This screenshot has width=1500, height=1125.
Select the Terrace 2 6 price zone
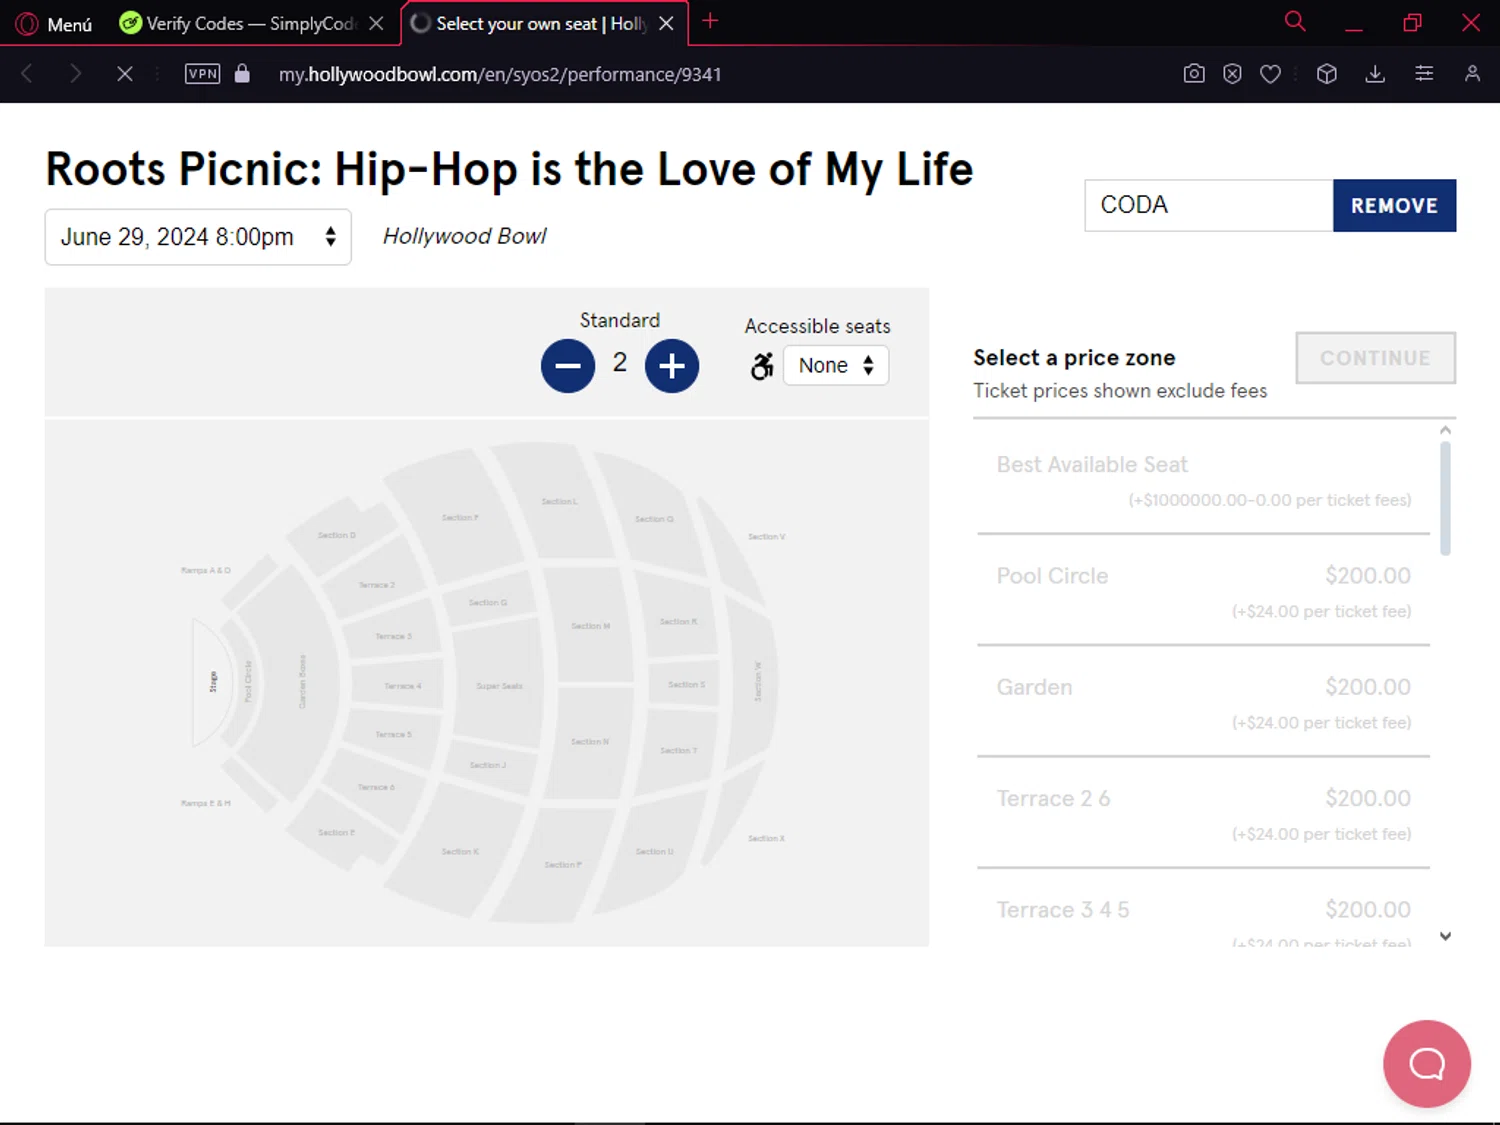point(1203,813)
